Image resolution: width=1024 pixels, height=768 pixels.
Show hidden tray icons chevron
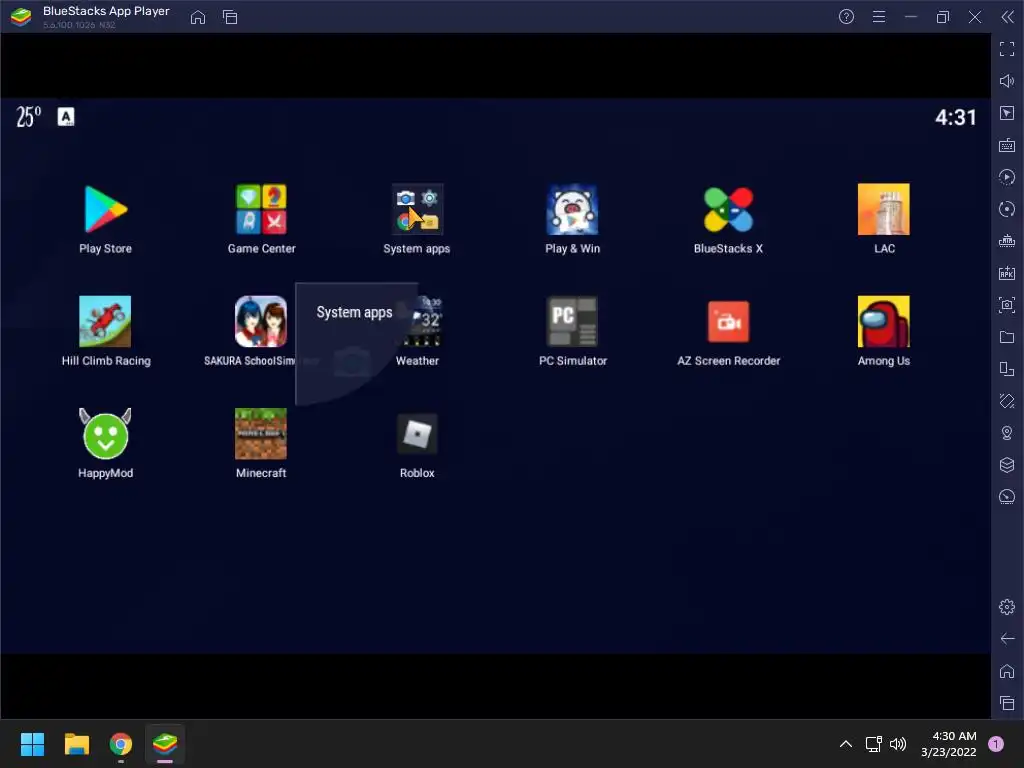click(x=846, y=744)
